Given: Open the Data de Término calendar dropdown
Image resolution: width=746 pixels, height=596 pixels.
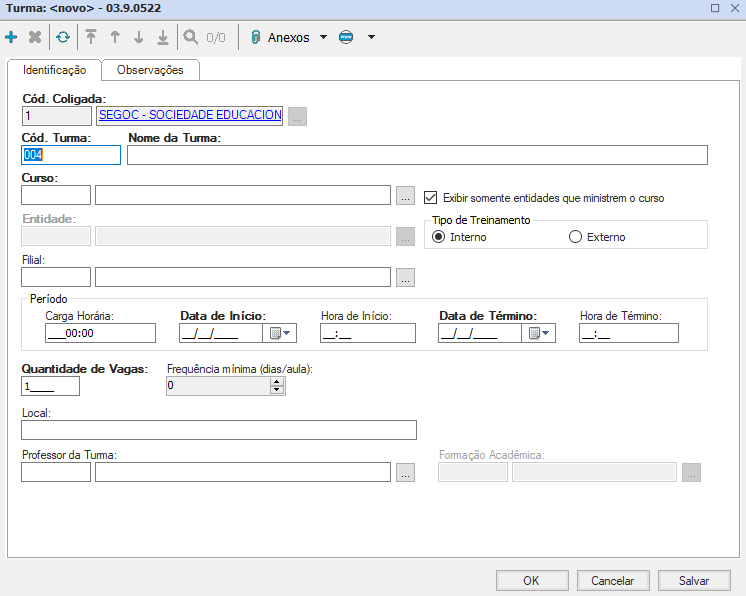Looking at the screenshot, I should click(x=539, y=333).
